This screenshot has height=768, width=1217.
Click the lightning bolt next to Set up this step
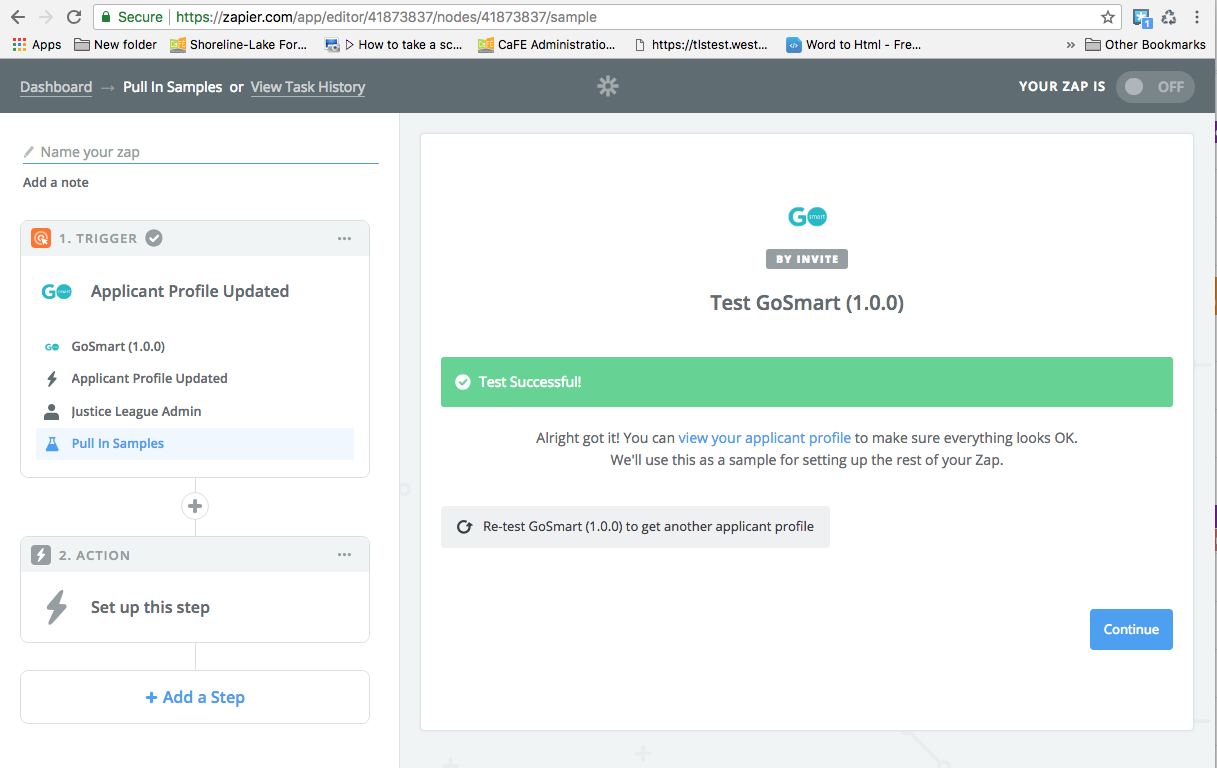click(57, 607)
